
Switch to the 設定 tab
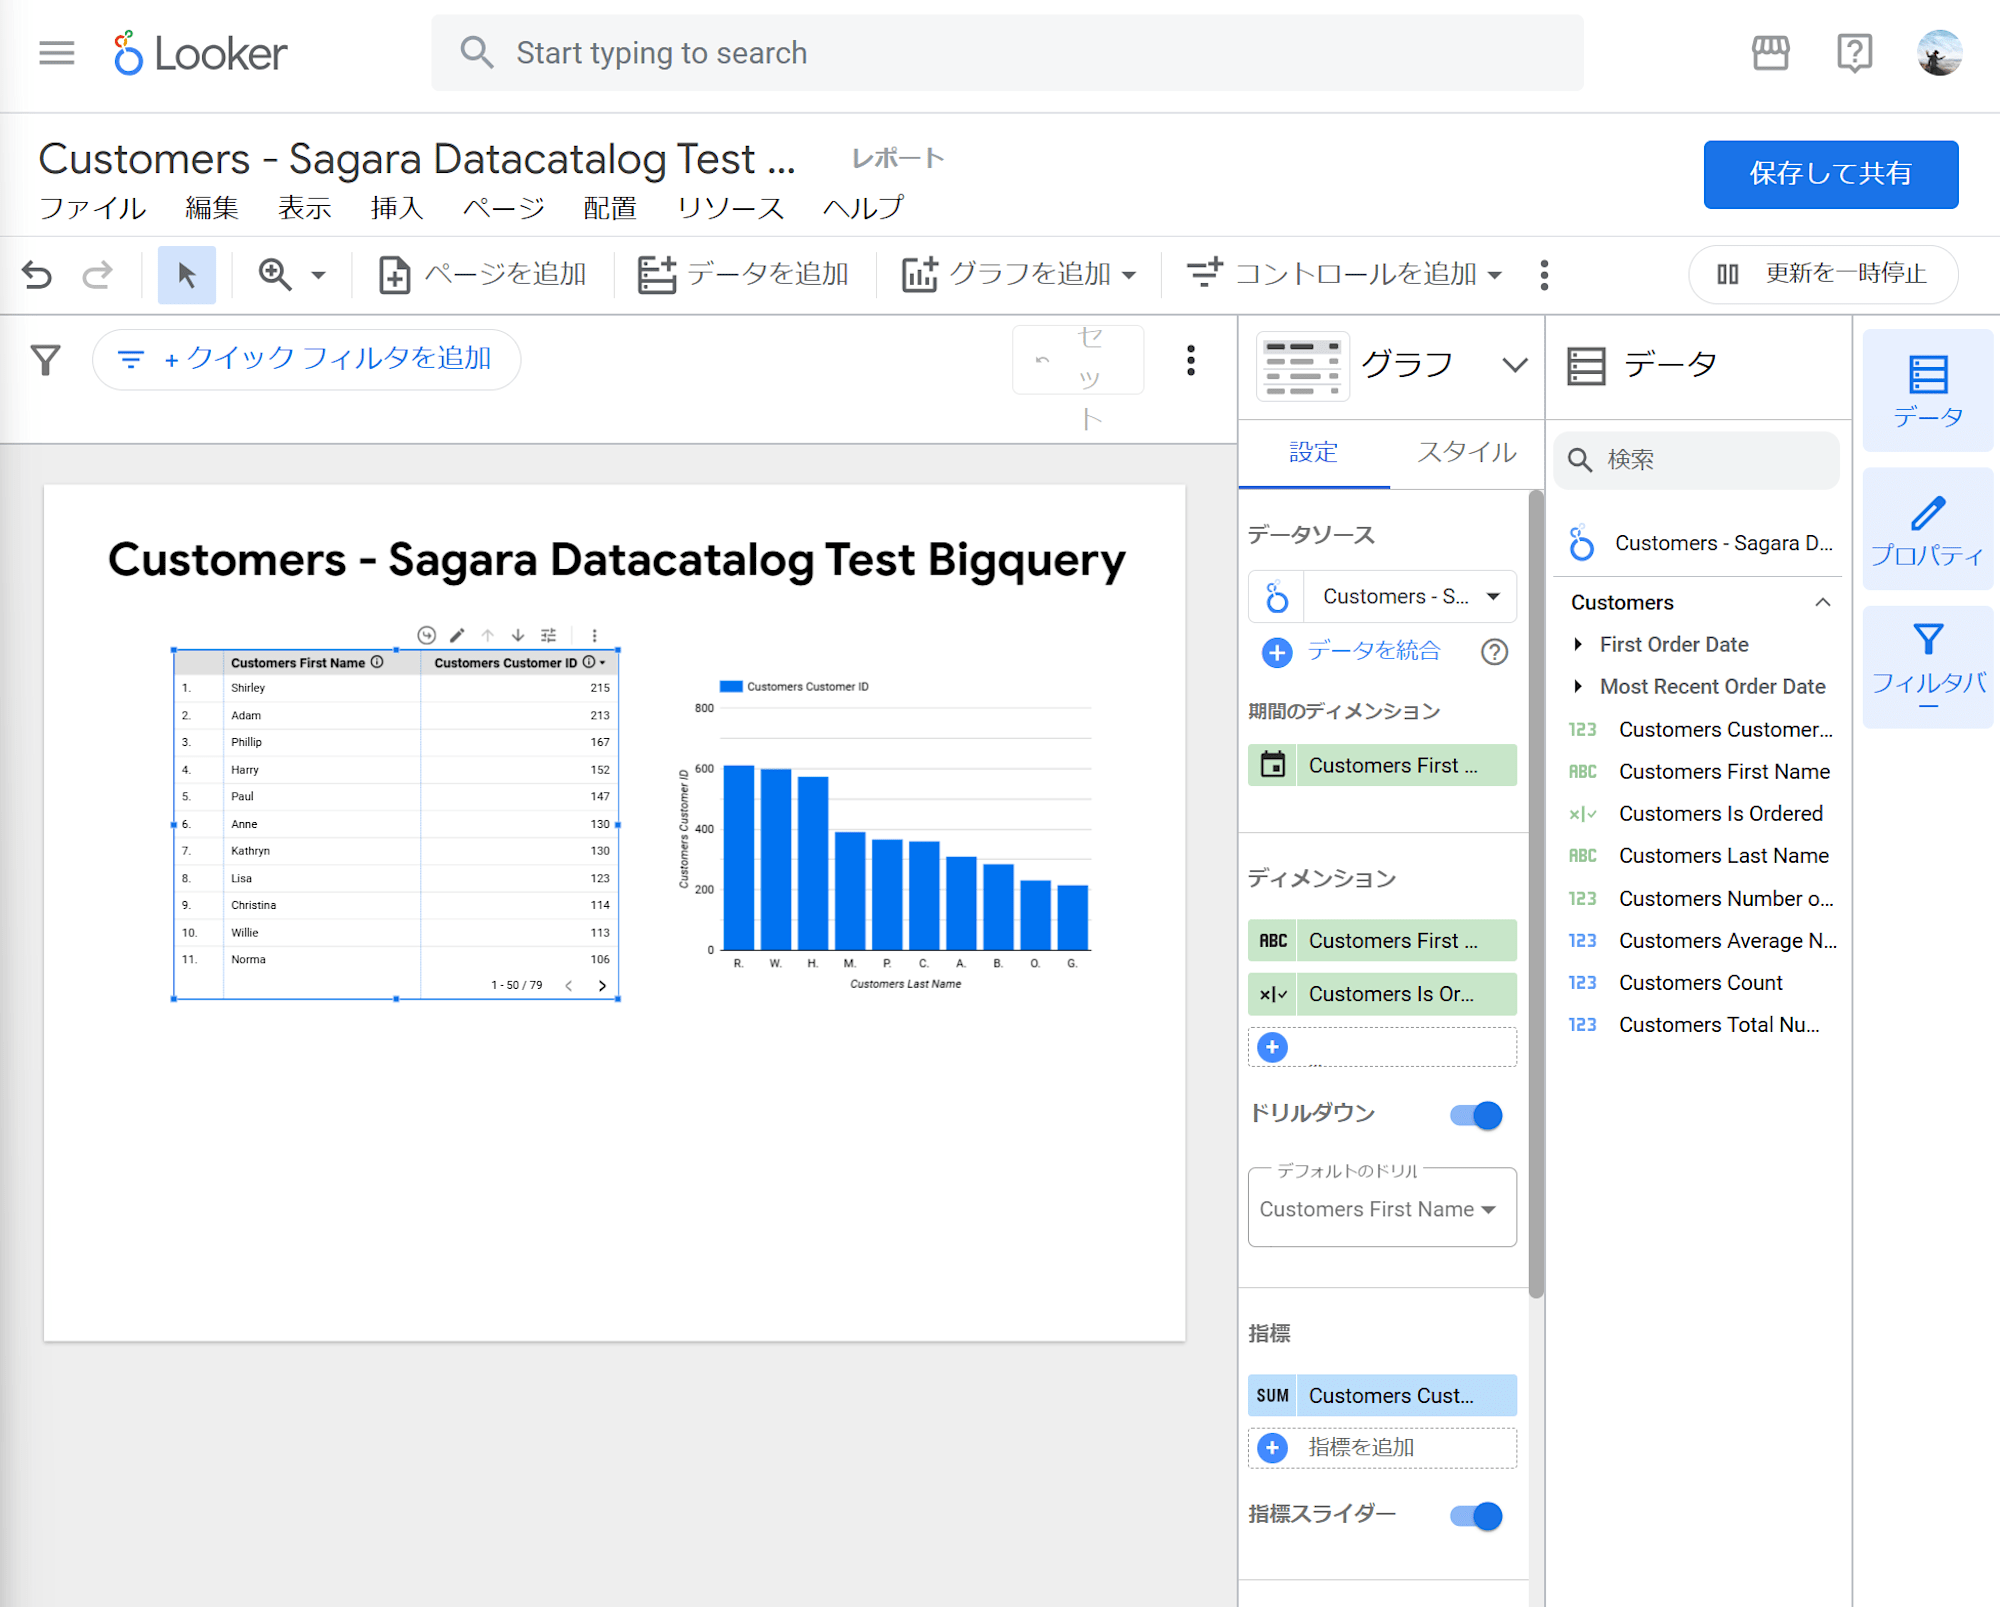coord(1313,452)
